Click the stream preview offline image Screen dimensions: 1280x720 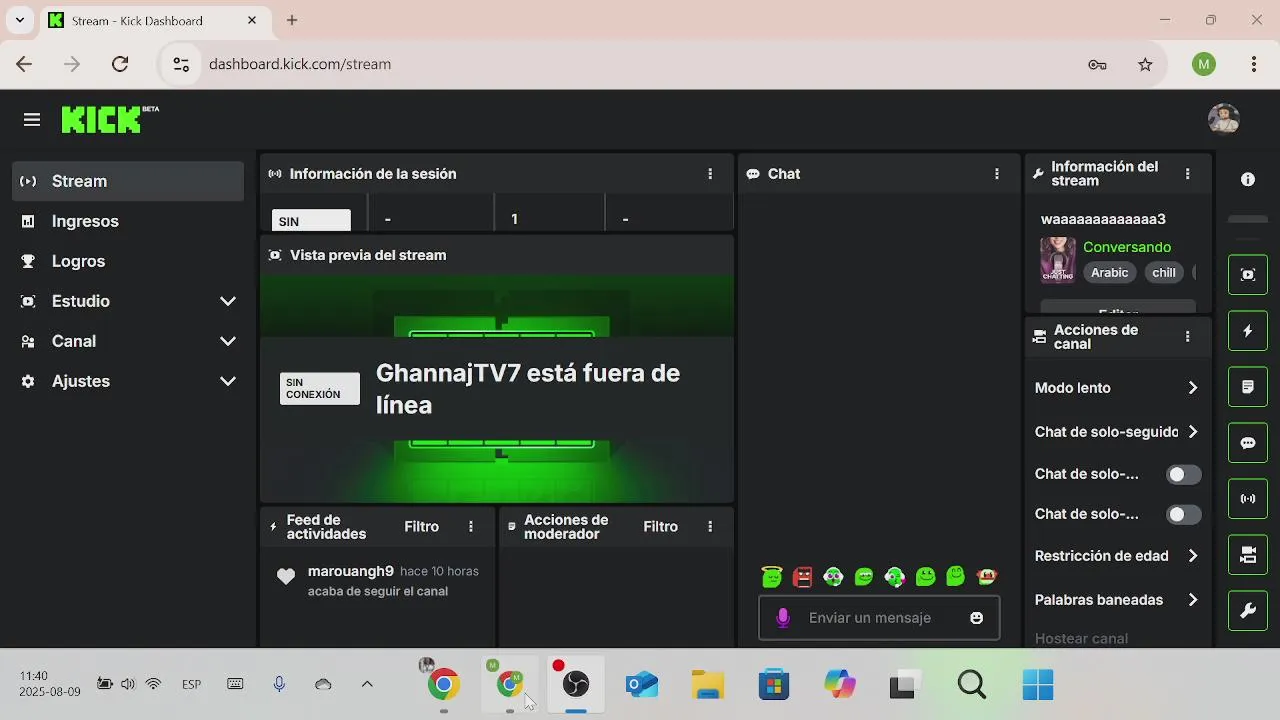coord(497,389)
